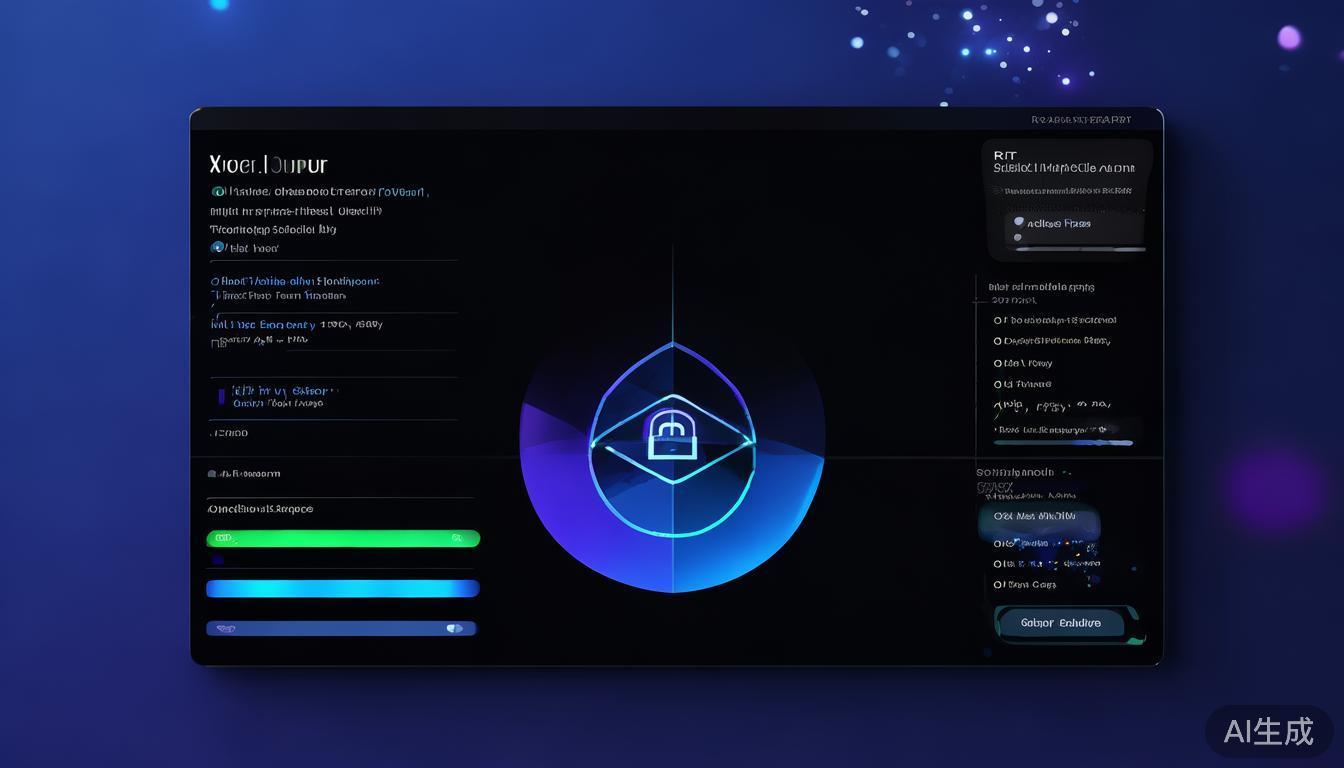This screenshot has height=768, width=1344.
Task: Toggle the switch on the bottom dark blue bar
Action: [455, 629]
